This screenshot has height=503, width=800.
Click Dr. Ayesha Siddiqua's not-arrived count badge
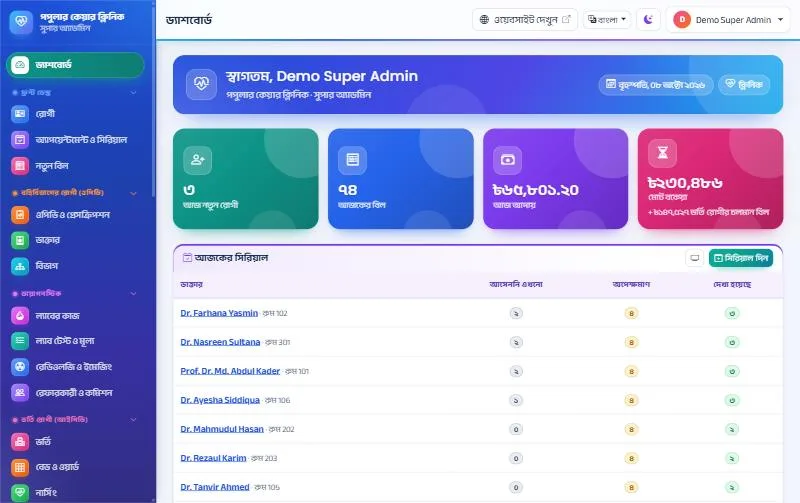[x=516, y=400]
